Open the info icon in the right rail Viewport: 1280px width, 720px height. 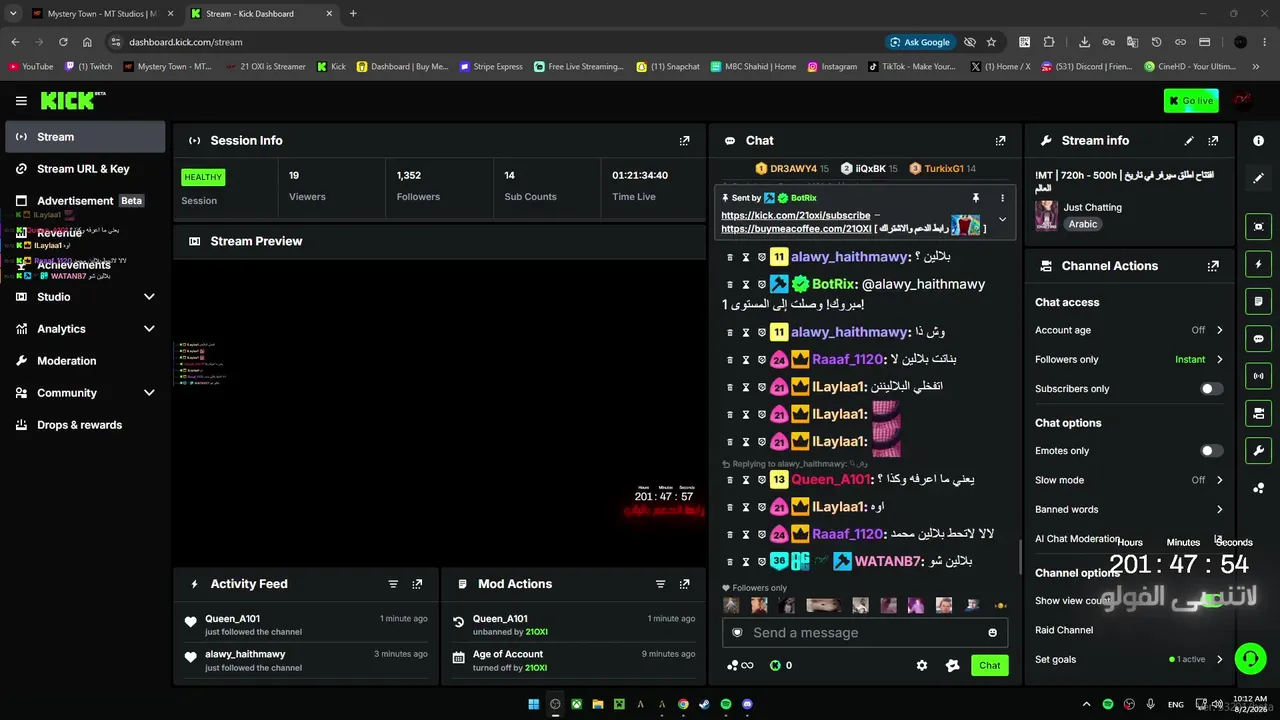click(x=1259, y=141)
